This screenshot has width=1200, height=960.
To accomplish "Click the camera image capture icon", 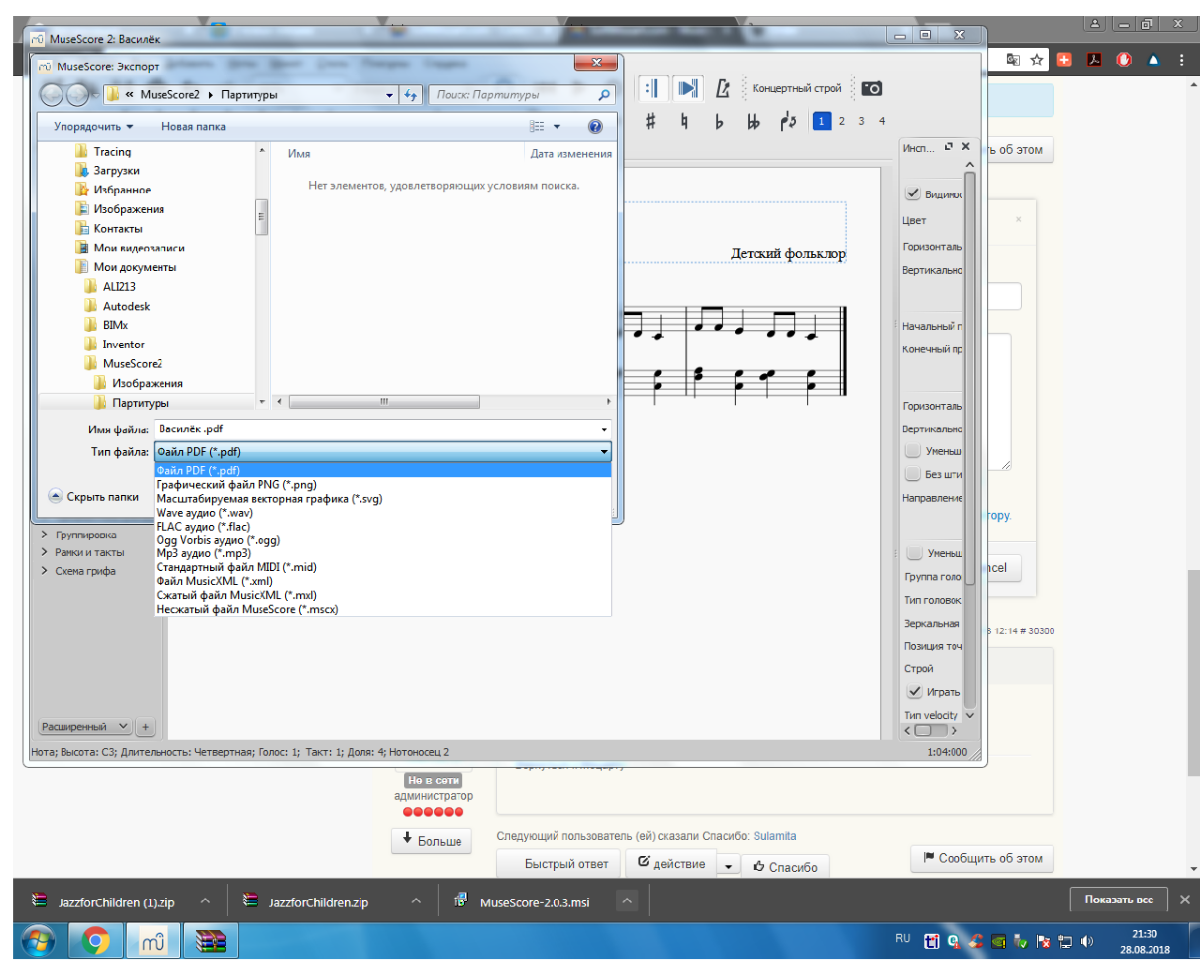I will (872, 88).
